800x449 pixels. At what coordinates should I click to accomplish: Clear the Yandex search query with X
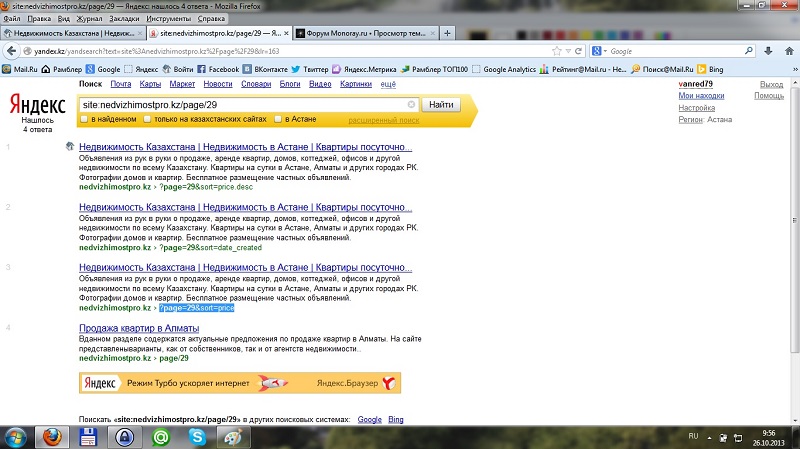coord(411,105)
